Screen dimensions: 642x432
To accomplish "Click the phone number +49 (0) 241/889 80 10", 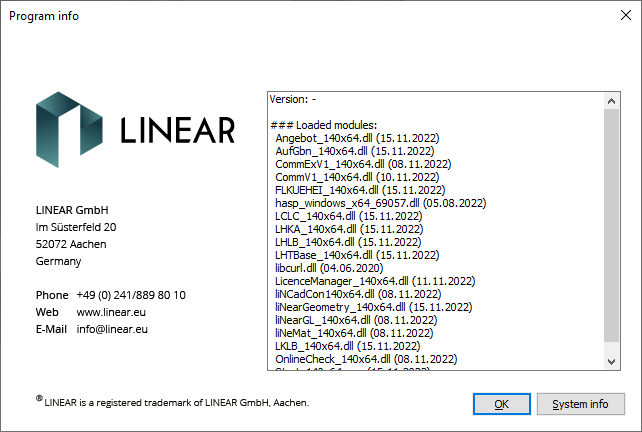I will (x=131, y=295).
